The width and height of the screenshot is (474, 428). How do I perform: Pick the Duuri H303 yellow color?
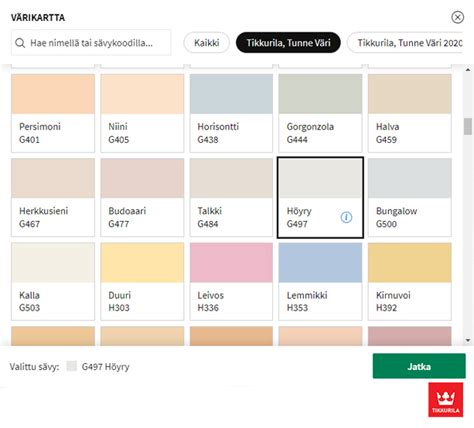[142, 281]
